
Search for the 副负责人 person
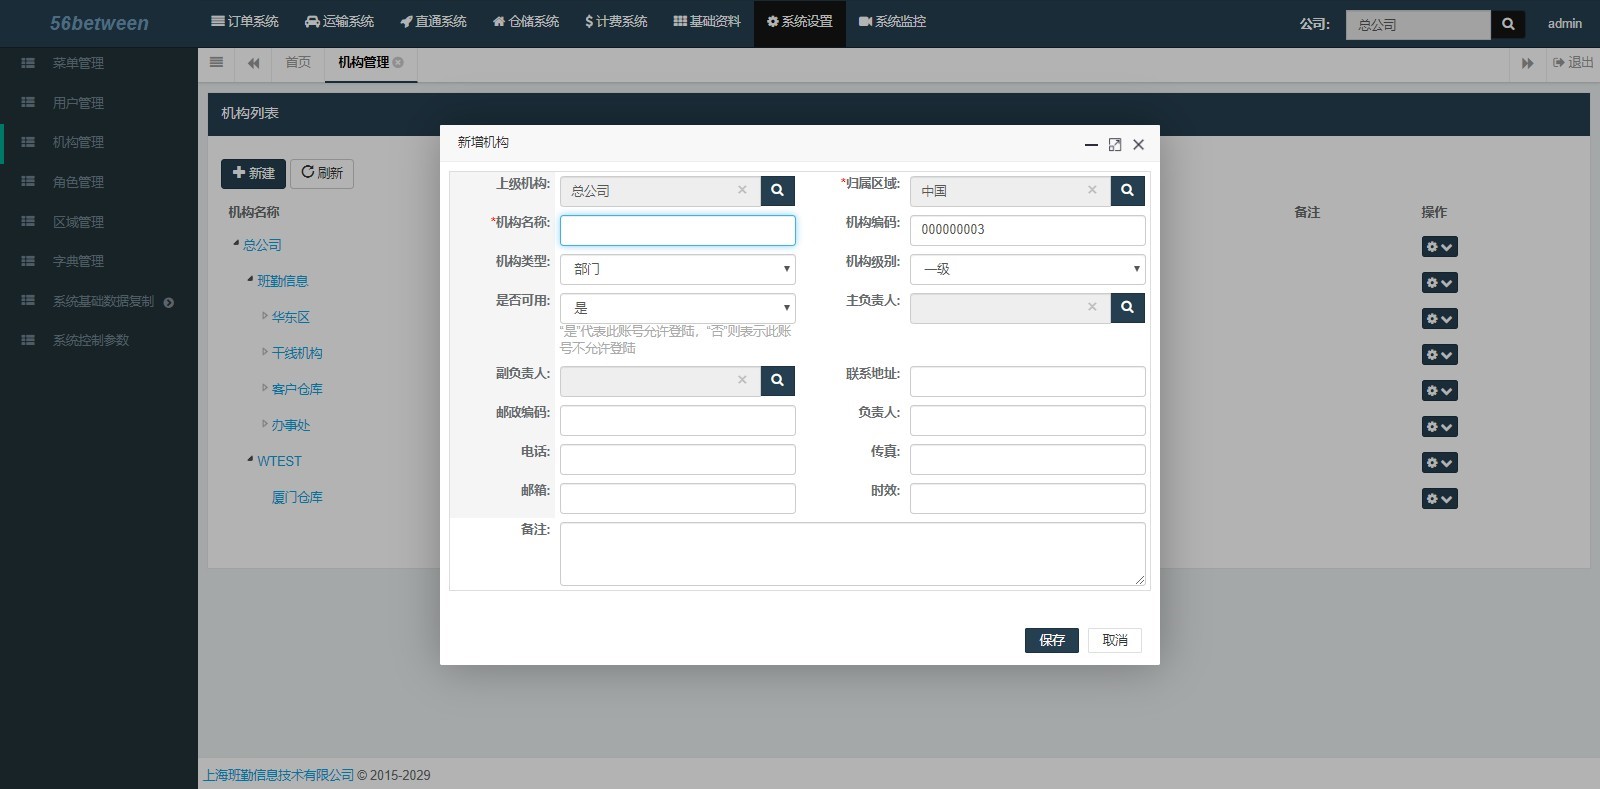tap(777, 380)
